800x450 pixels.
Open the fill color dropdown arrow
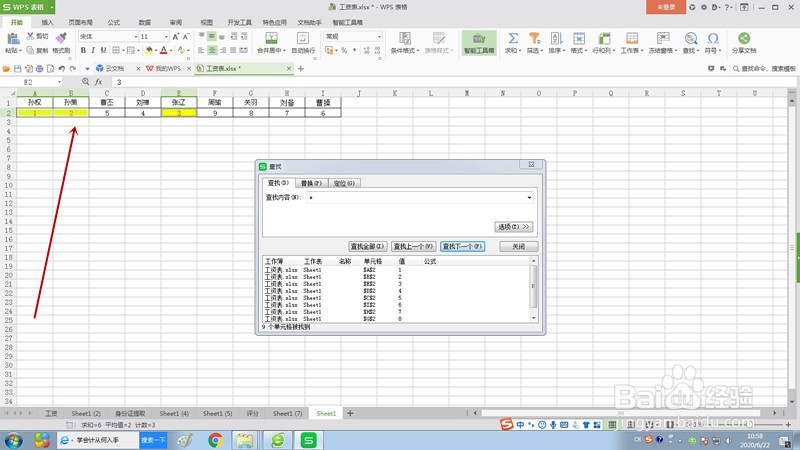coord(156,51)
